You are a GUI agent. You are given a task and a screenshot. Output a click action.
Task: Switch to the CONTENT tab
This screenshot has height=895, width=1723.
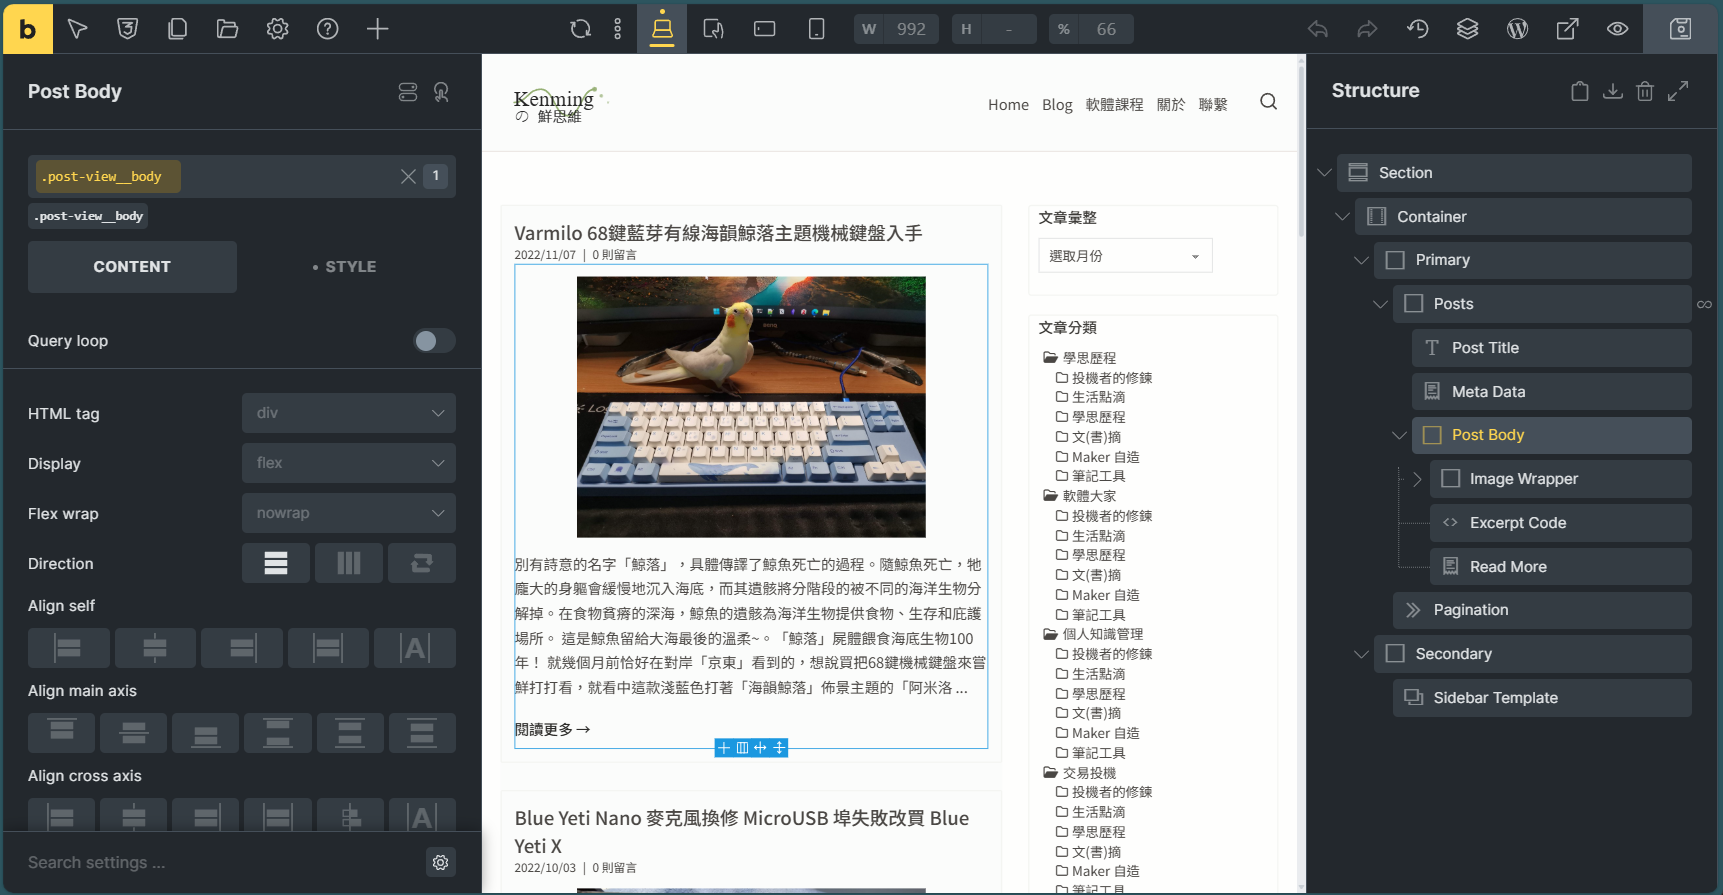pos(132,267)
